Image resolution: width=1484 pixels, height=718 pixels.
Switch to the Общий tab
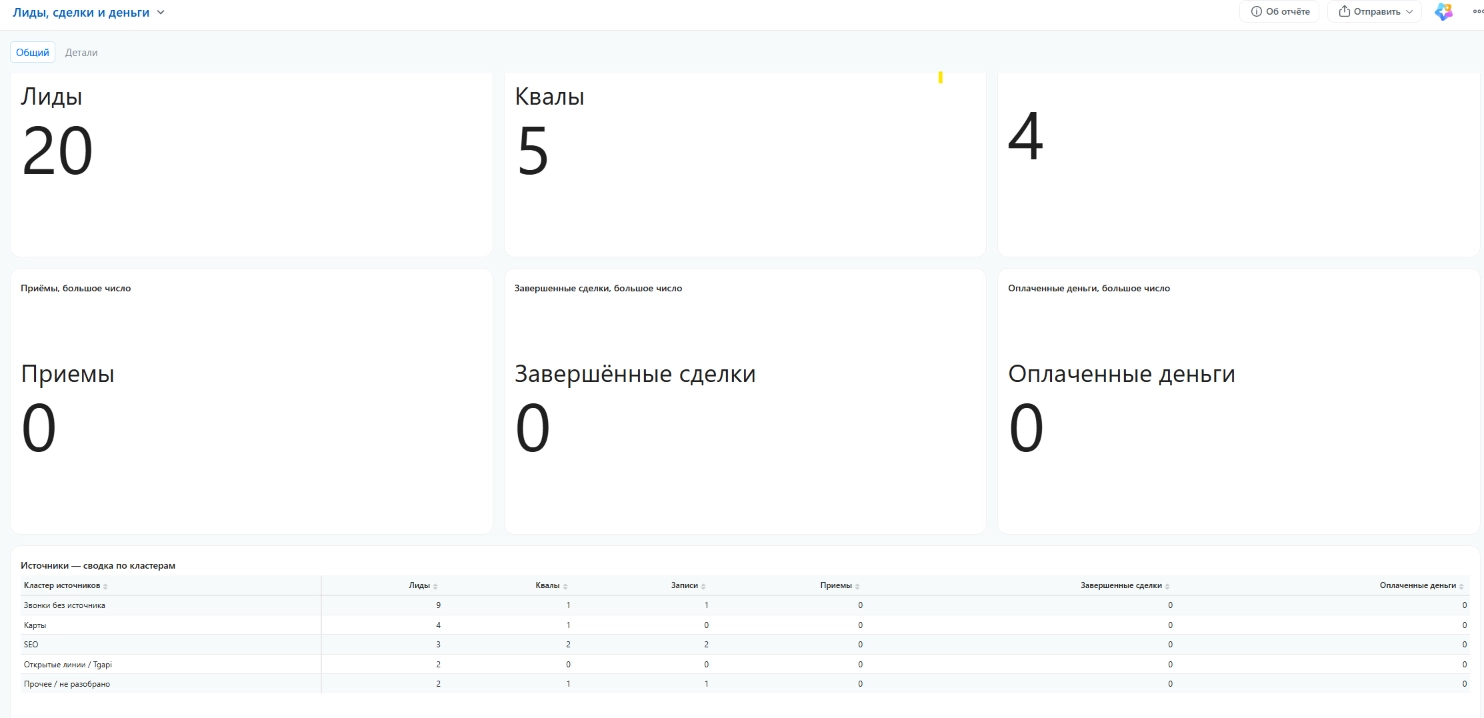point(33,52)
